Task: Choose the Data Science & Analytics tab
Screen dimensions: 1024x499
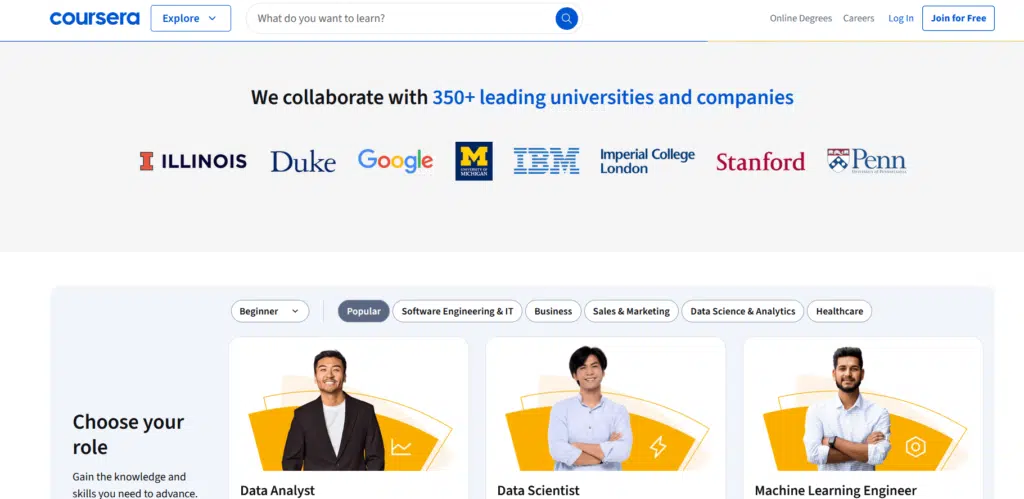Action: point(742,311)
